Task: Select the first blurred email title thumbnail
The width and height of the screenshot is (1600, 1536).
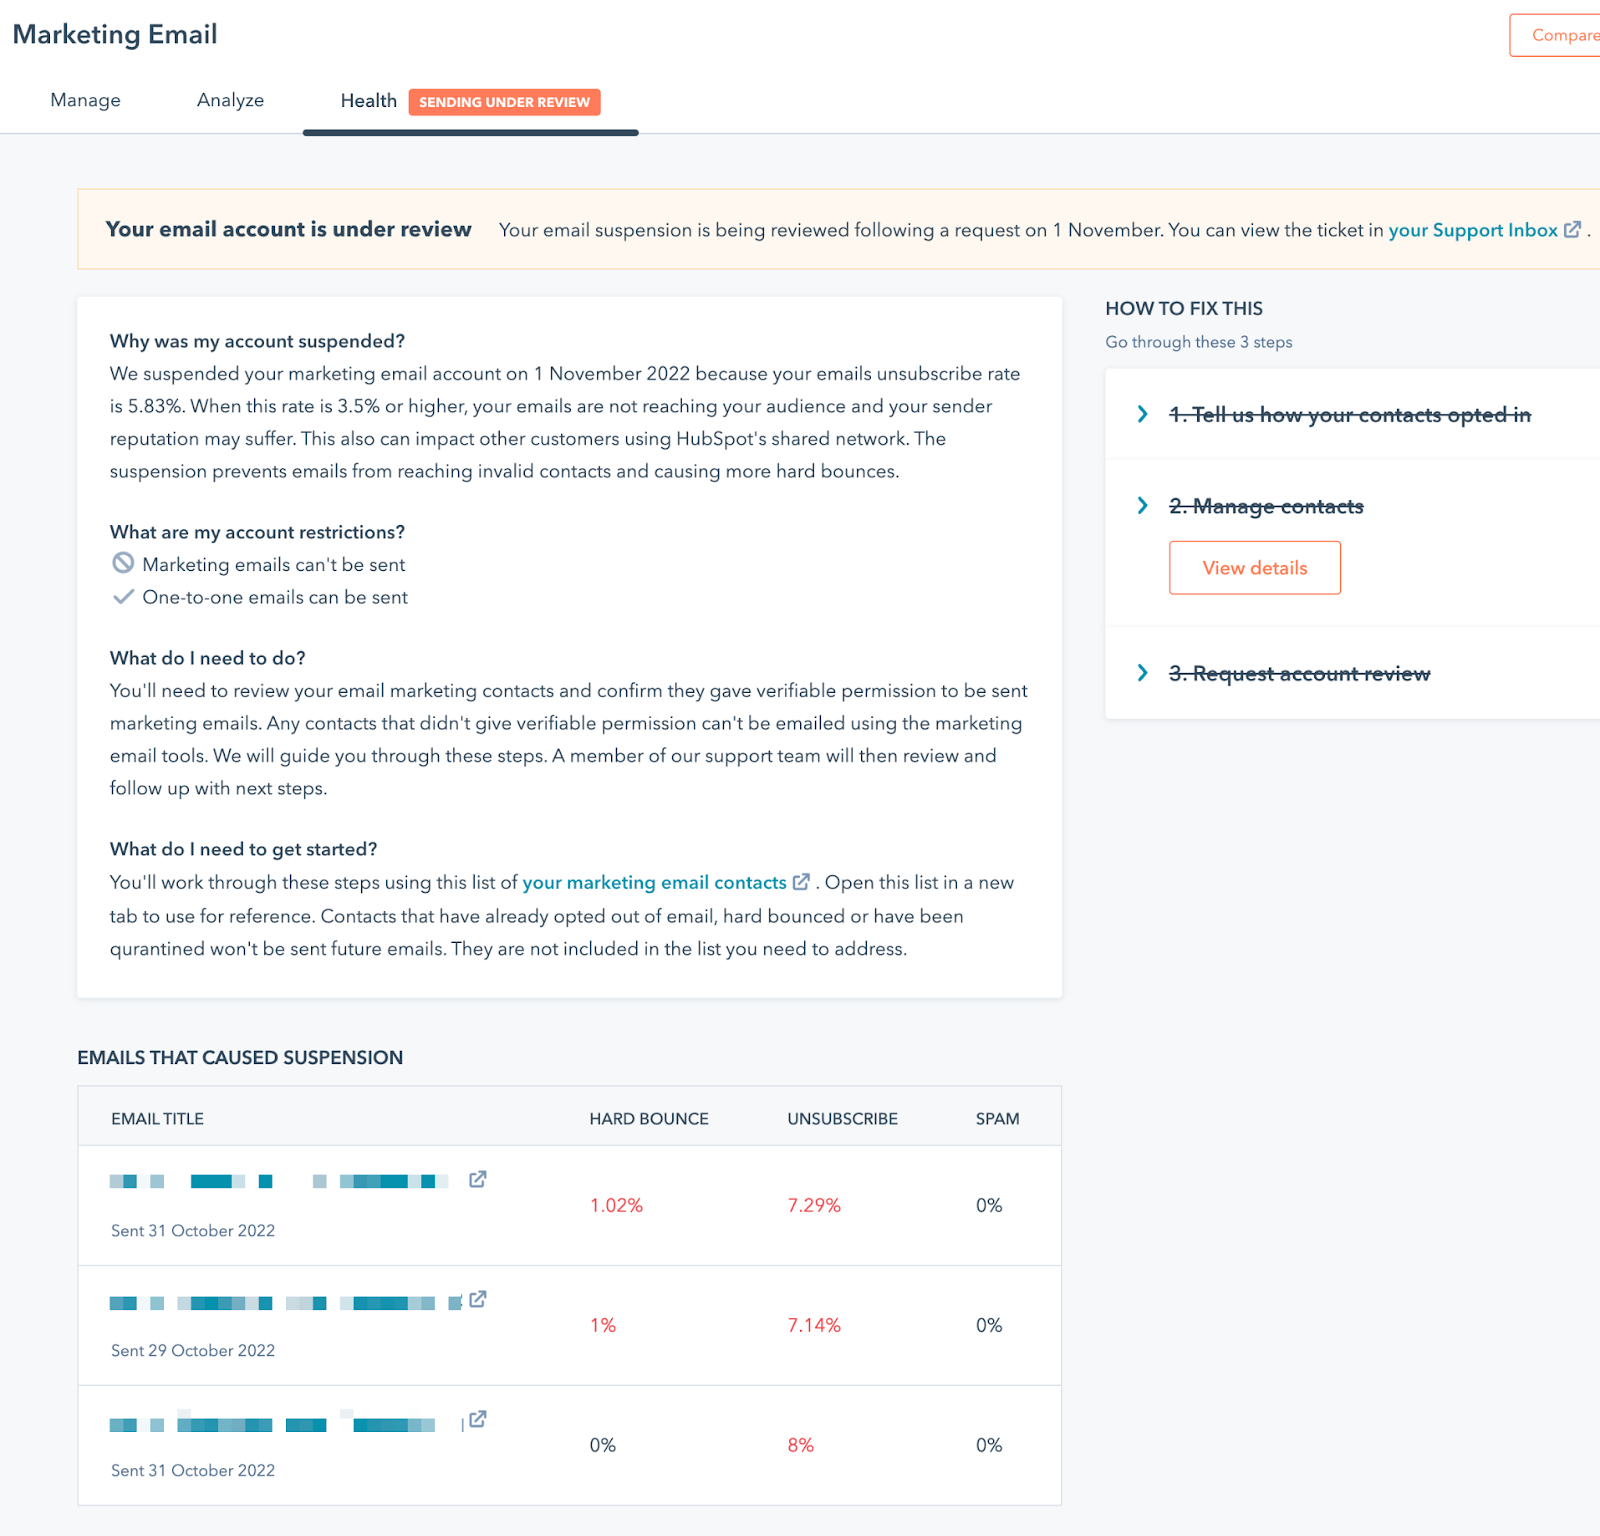Action: click(x=280, y=1180)
